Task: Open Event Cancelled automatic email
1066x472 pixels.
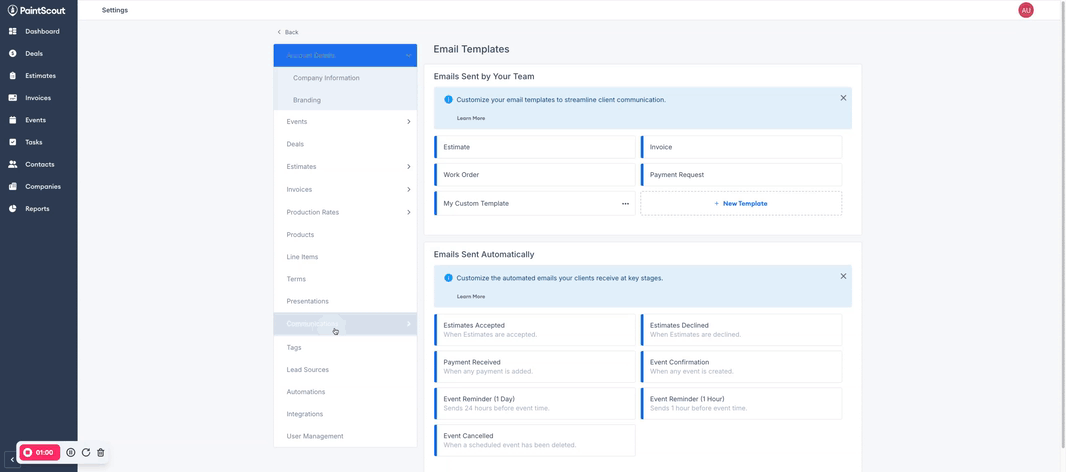Action: pos(535,440)
